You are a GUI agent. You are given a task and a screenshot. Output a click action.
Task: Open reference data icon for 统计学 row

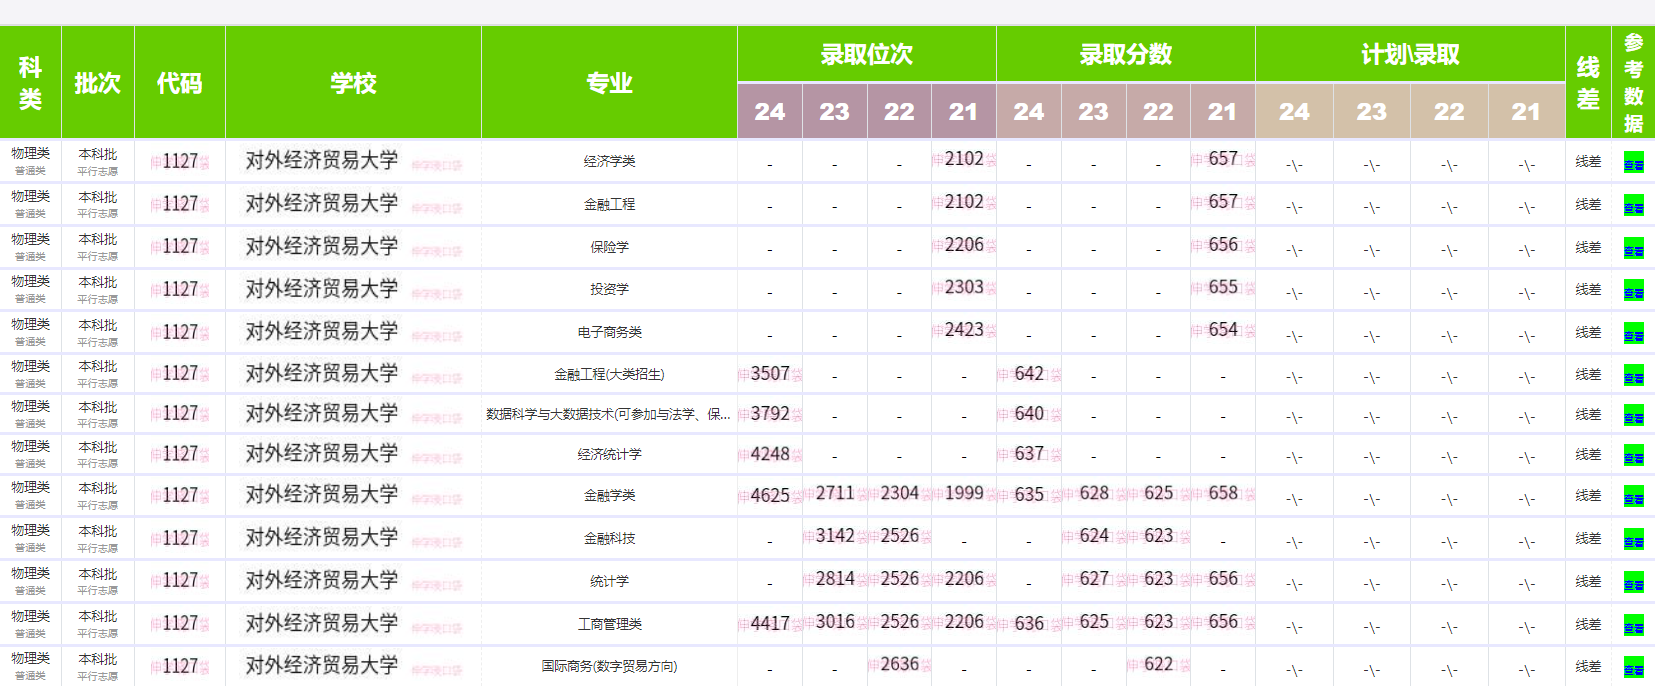click(x=1633, y=583)
